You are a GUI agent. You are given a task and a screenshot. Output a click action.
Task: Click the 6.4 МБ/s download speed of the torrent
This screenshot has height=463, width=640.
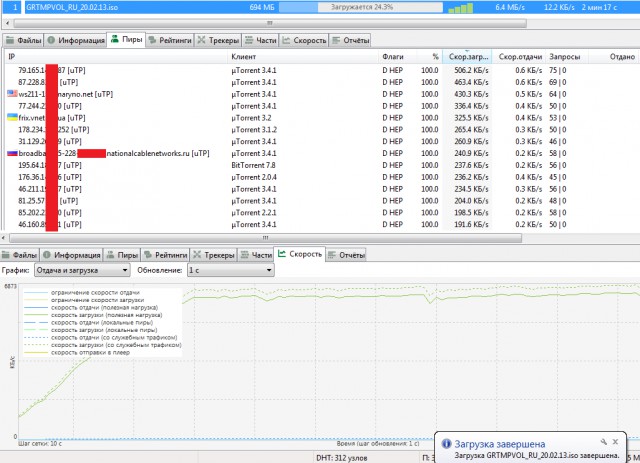tap(510, 7)
